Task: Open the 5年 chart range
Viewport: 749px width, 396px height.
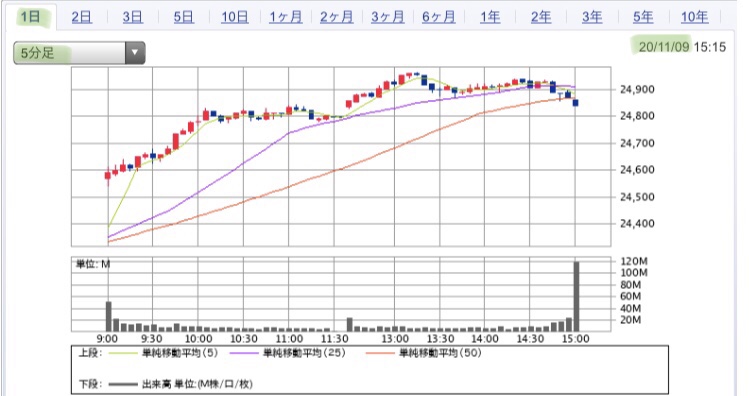Action: (643, 17)
